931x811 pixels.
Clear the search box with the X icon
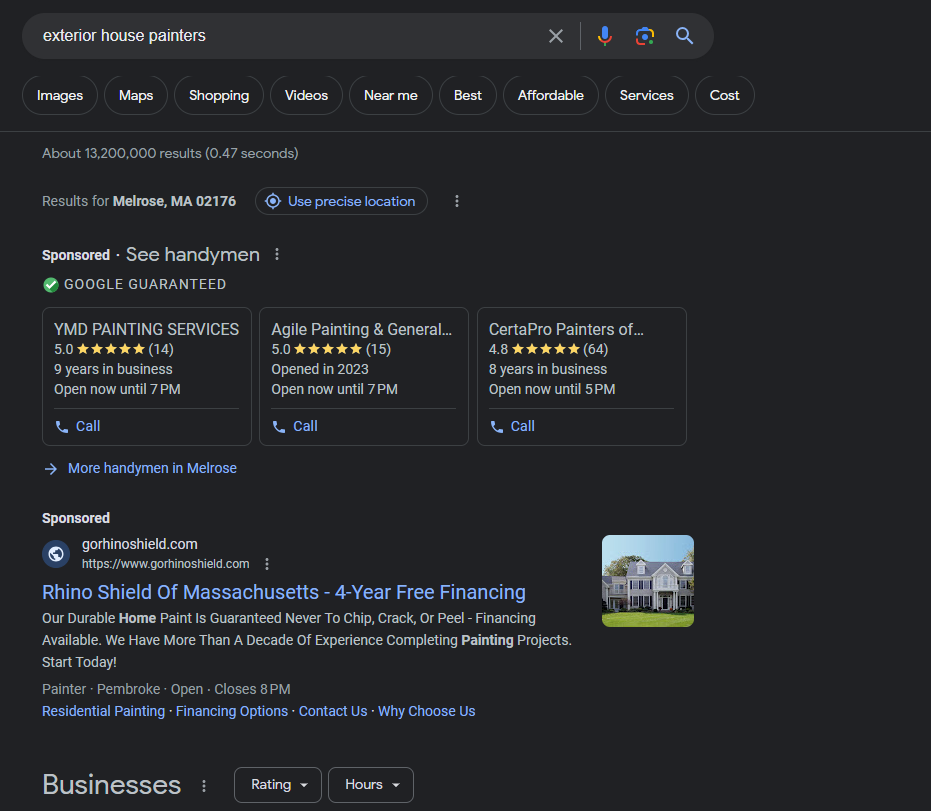(x=556, y=36)
